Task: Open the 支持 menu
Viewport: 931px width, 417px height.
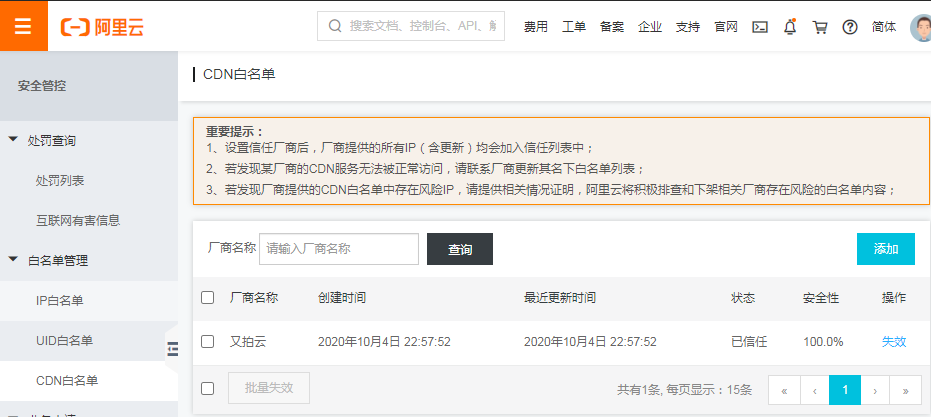Action: click(x=688, y=27)
